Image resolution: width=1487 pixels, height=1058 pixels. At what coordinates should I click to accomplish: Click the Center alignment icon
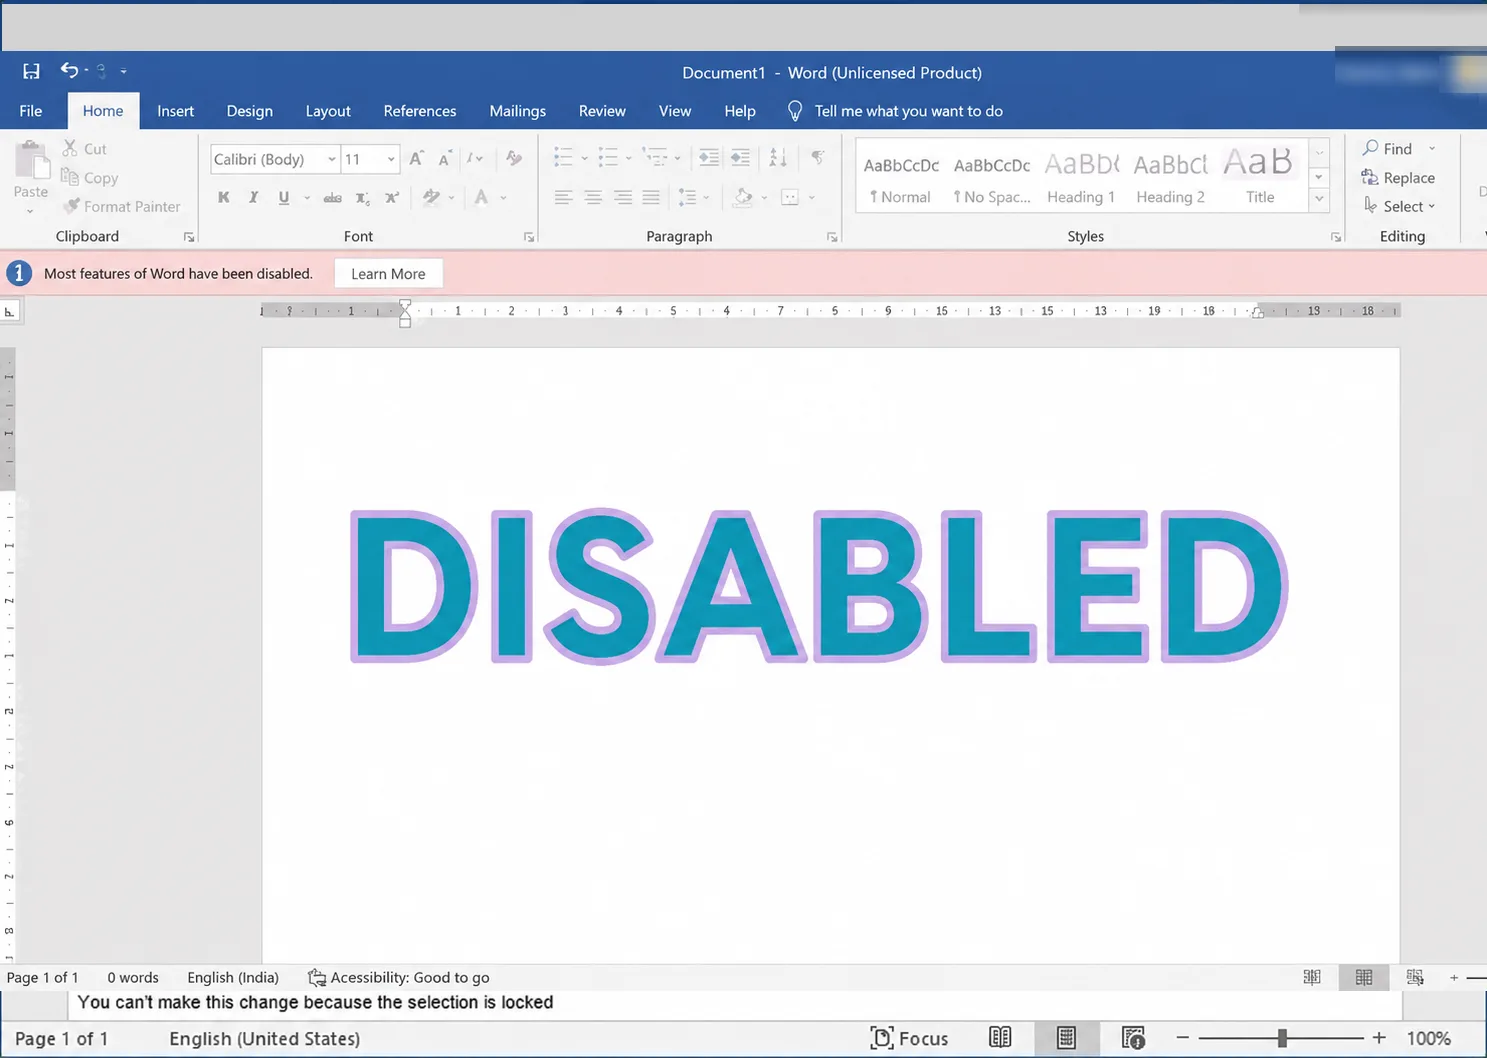tap(593, 197)
